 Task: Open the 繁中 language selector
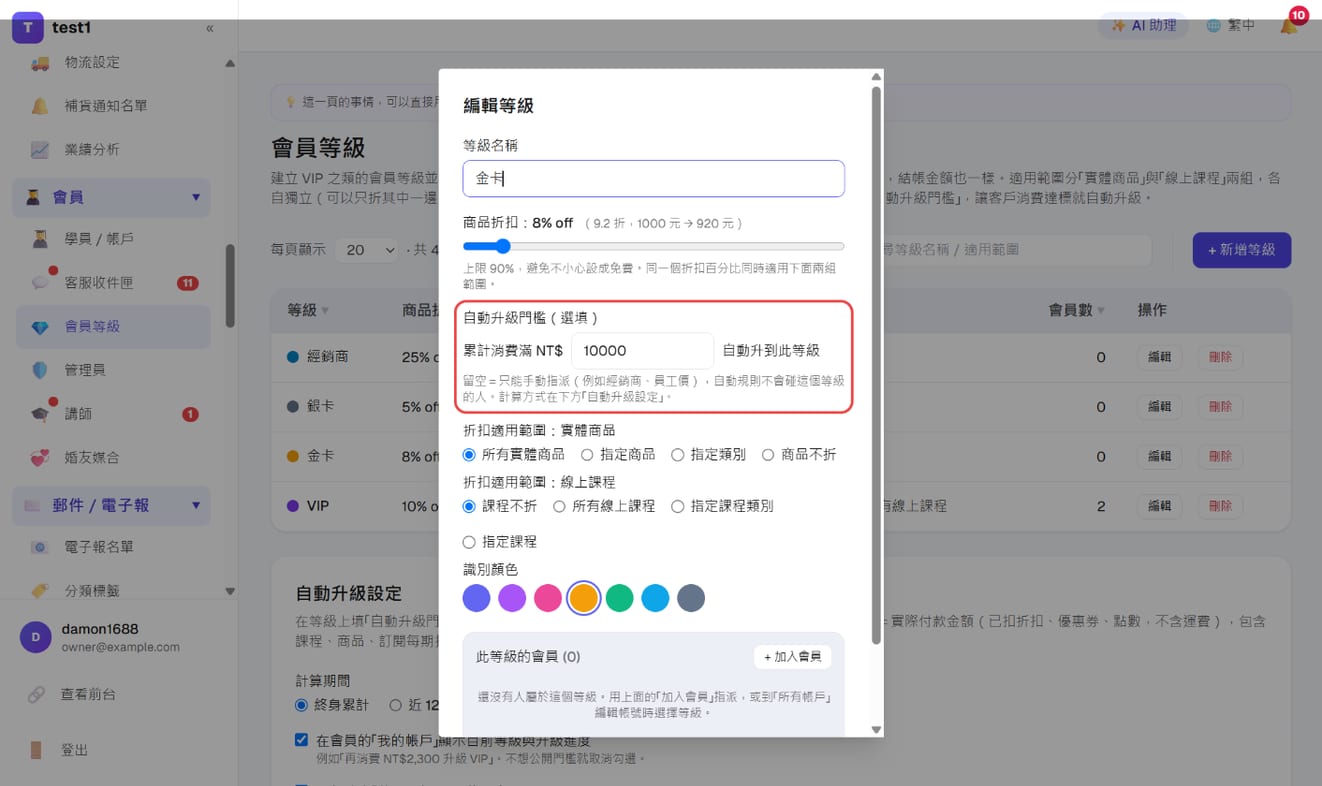pos(1231,26)
